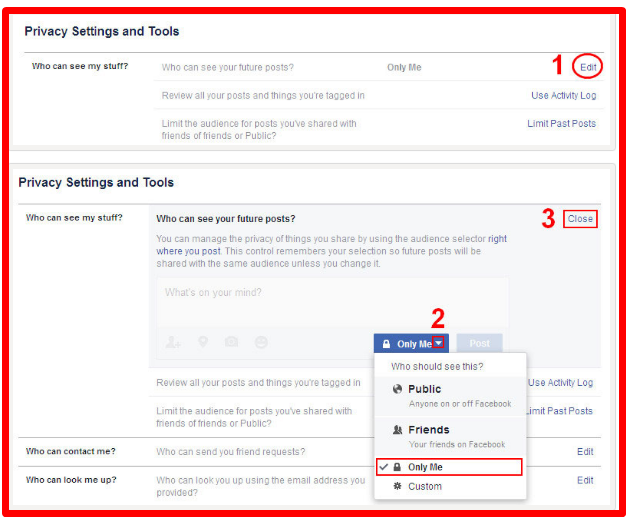This screenshot has height=517, width=628.
Task: Click the greyed Post button
Action: [x=479, y=343]
